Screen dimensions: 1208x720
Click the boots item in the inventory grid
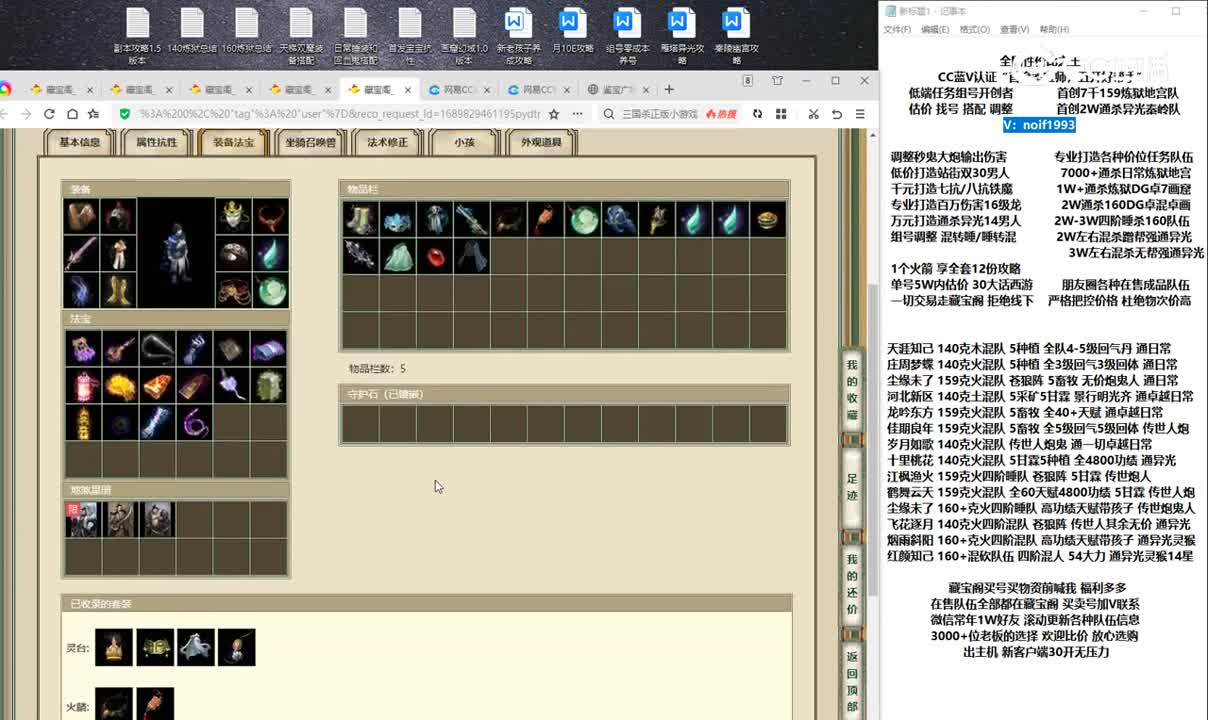pos(360,219)
